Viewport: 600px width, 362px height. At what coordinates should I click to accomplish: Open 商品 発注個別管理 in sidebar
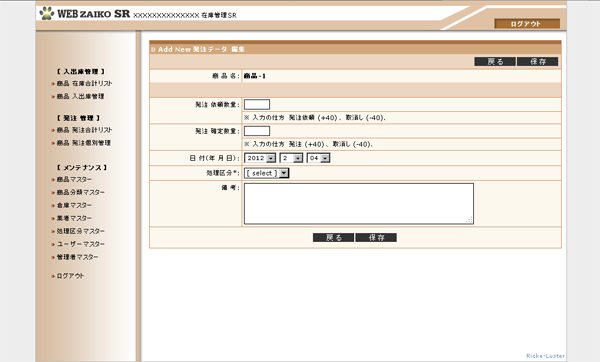[83, 143]
